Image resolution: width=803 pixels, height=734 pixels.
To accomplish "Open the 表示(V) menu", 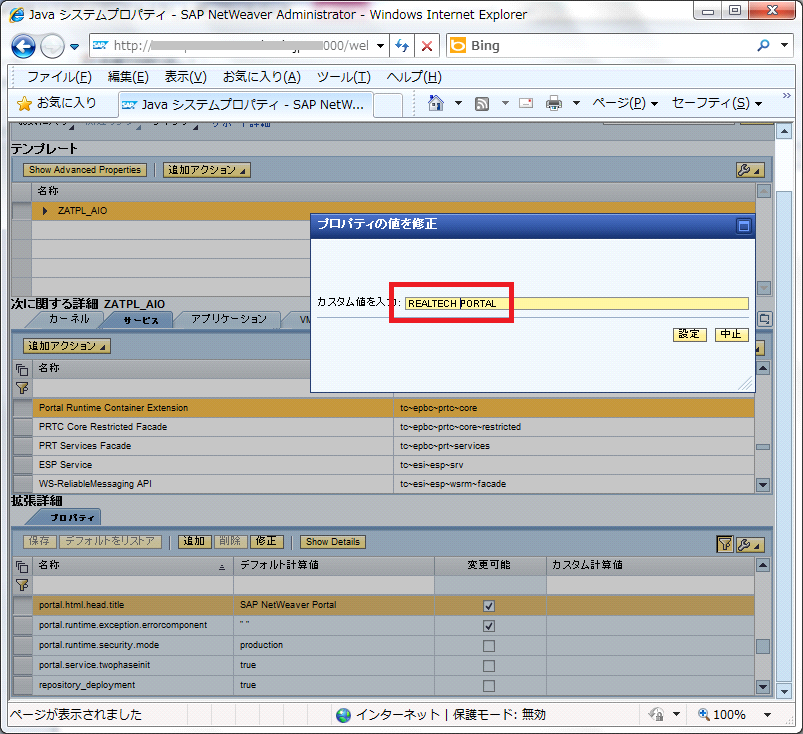I will coord(185,77).
